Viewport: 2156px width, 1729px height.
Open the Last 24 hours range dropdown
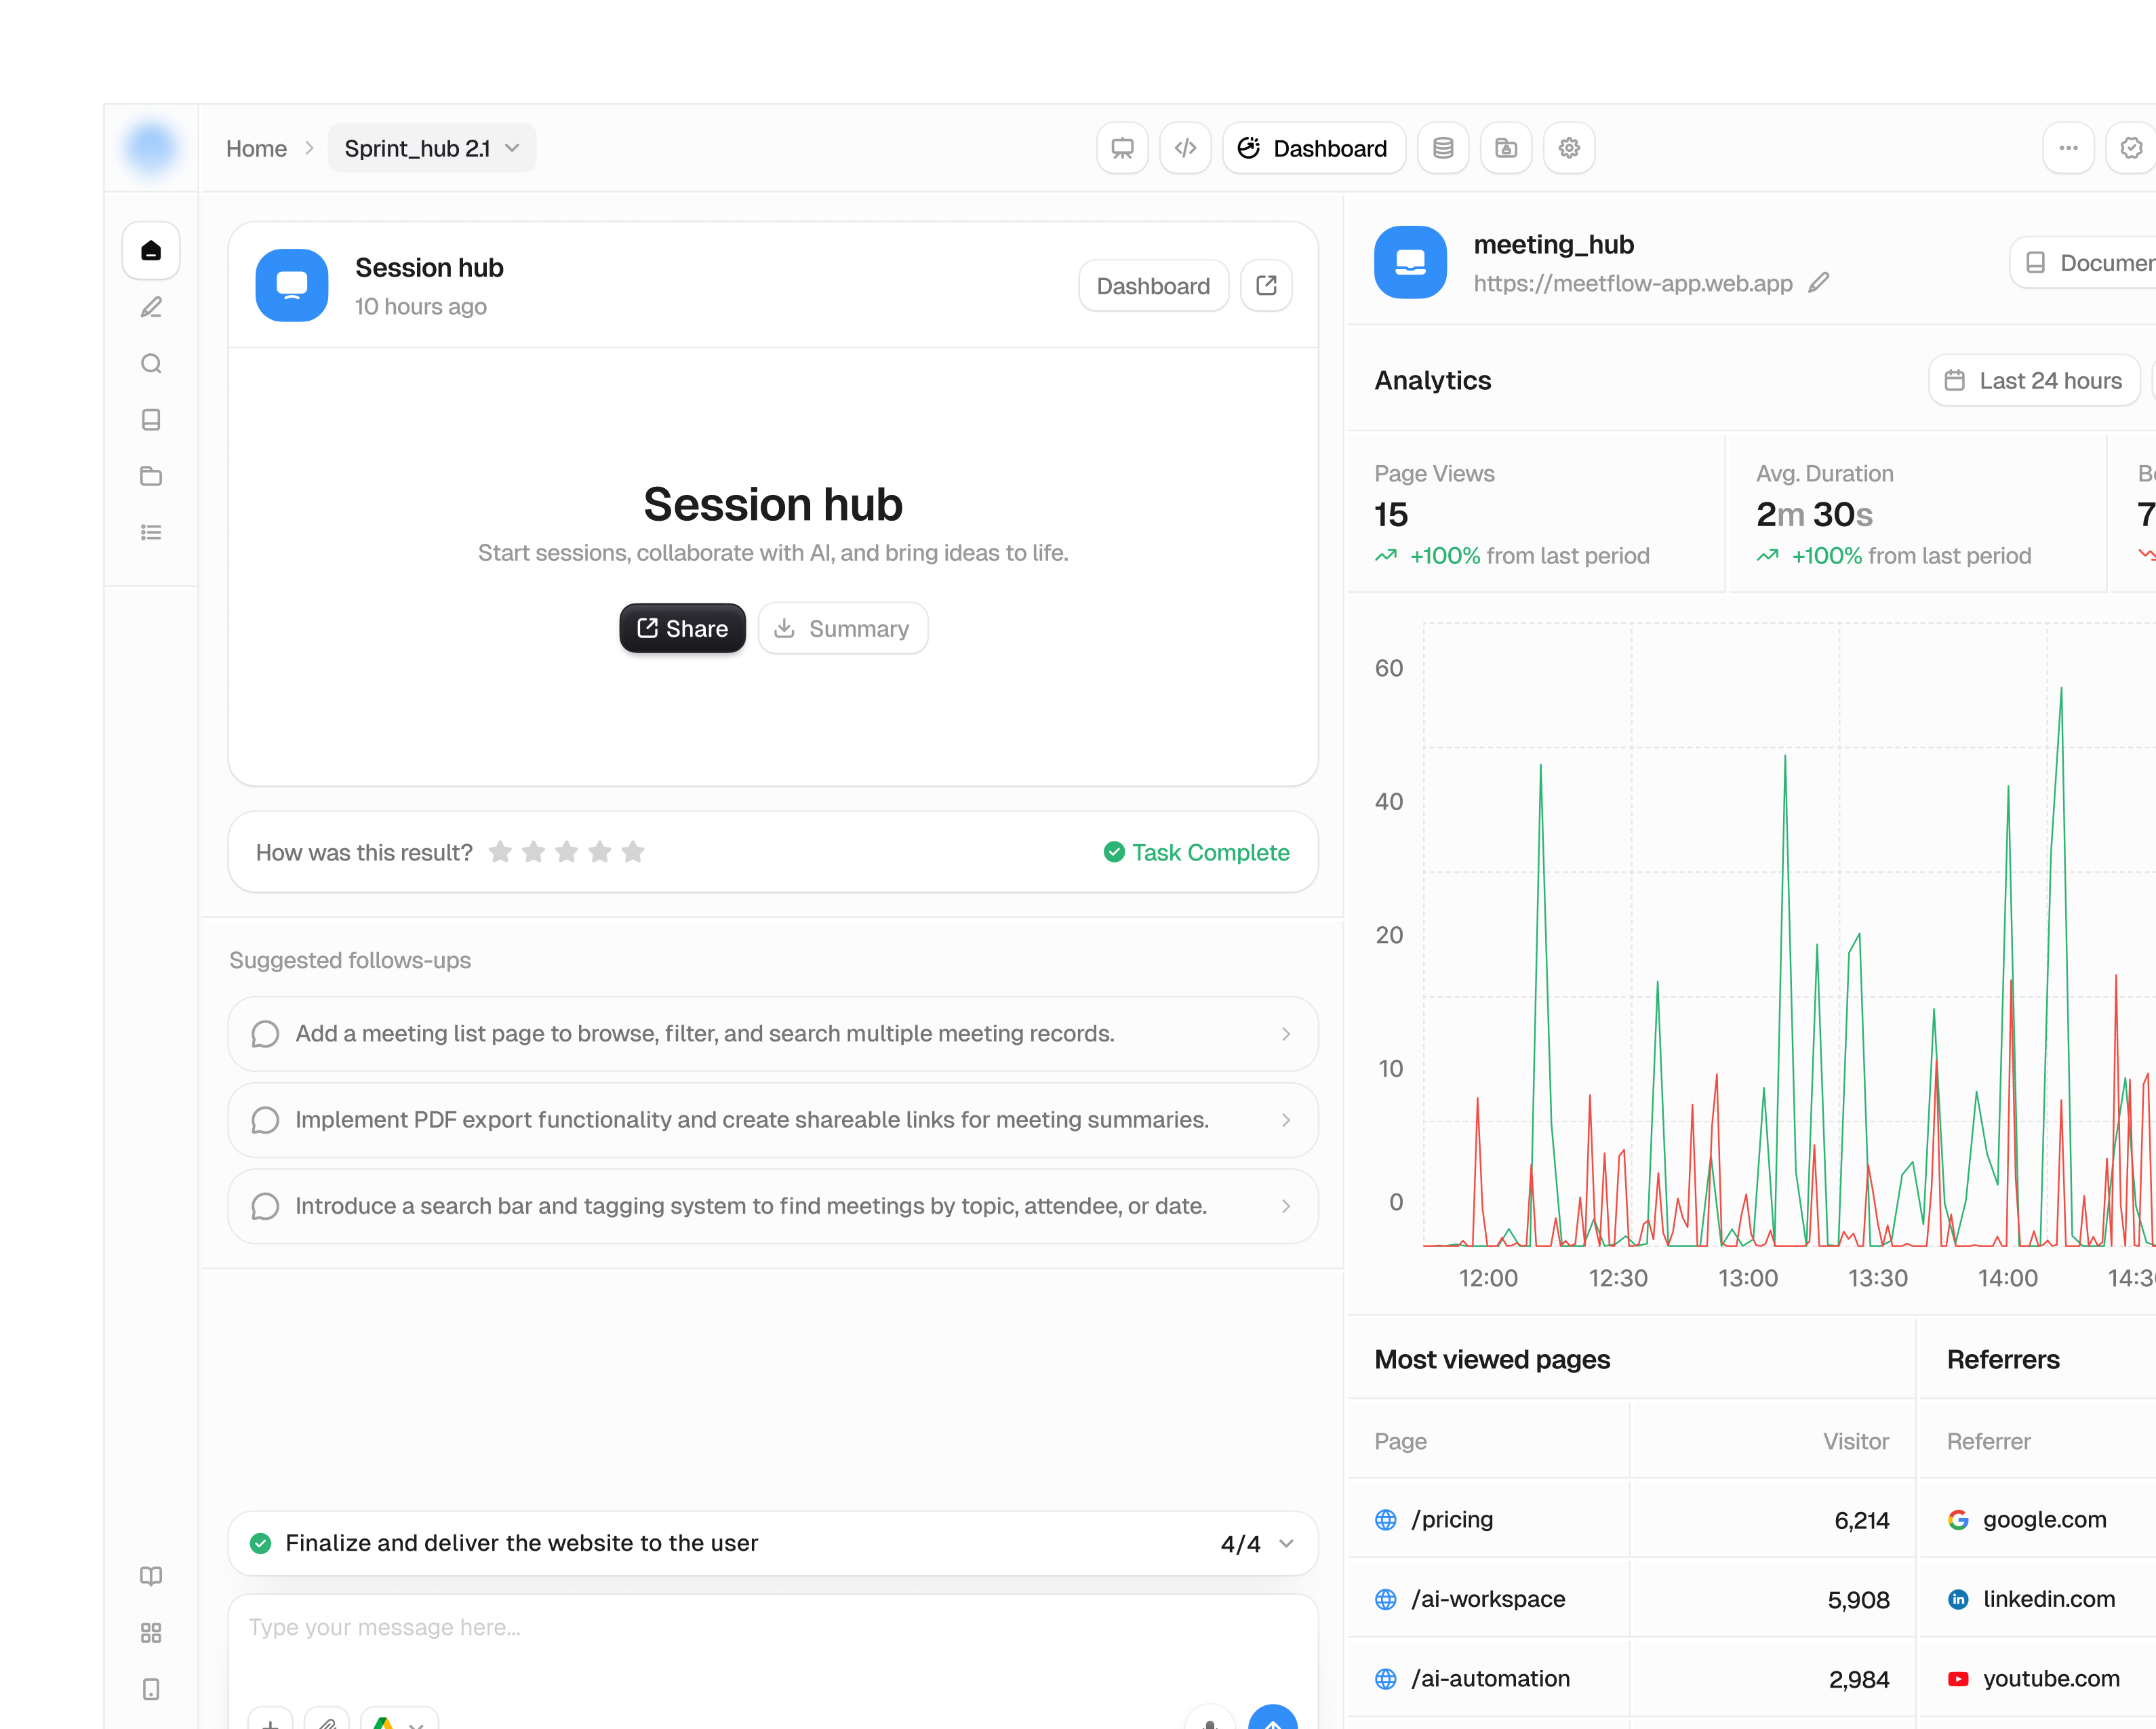pyautogui.click(x=2033, y=380)
